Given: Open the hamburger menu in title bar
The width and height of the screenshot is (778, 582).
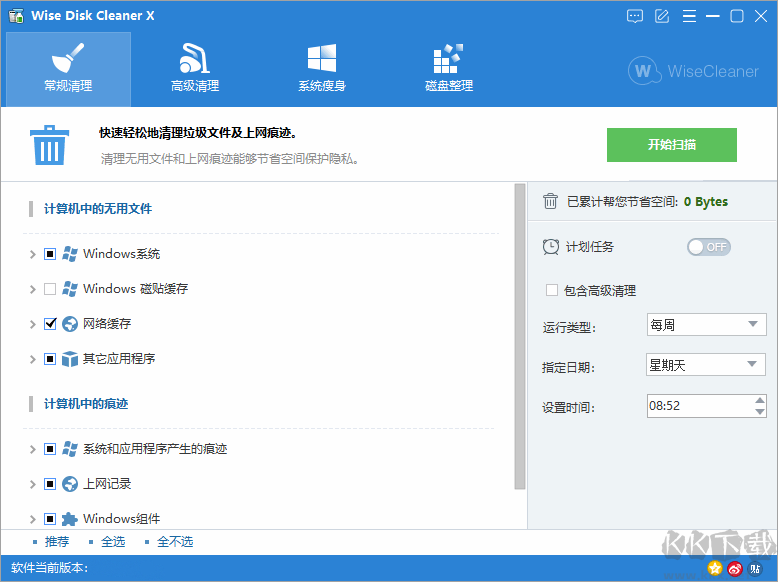Looking at the screenshot, I should point(687,16).
